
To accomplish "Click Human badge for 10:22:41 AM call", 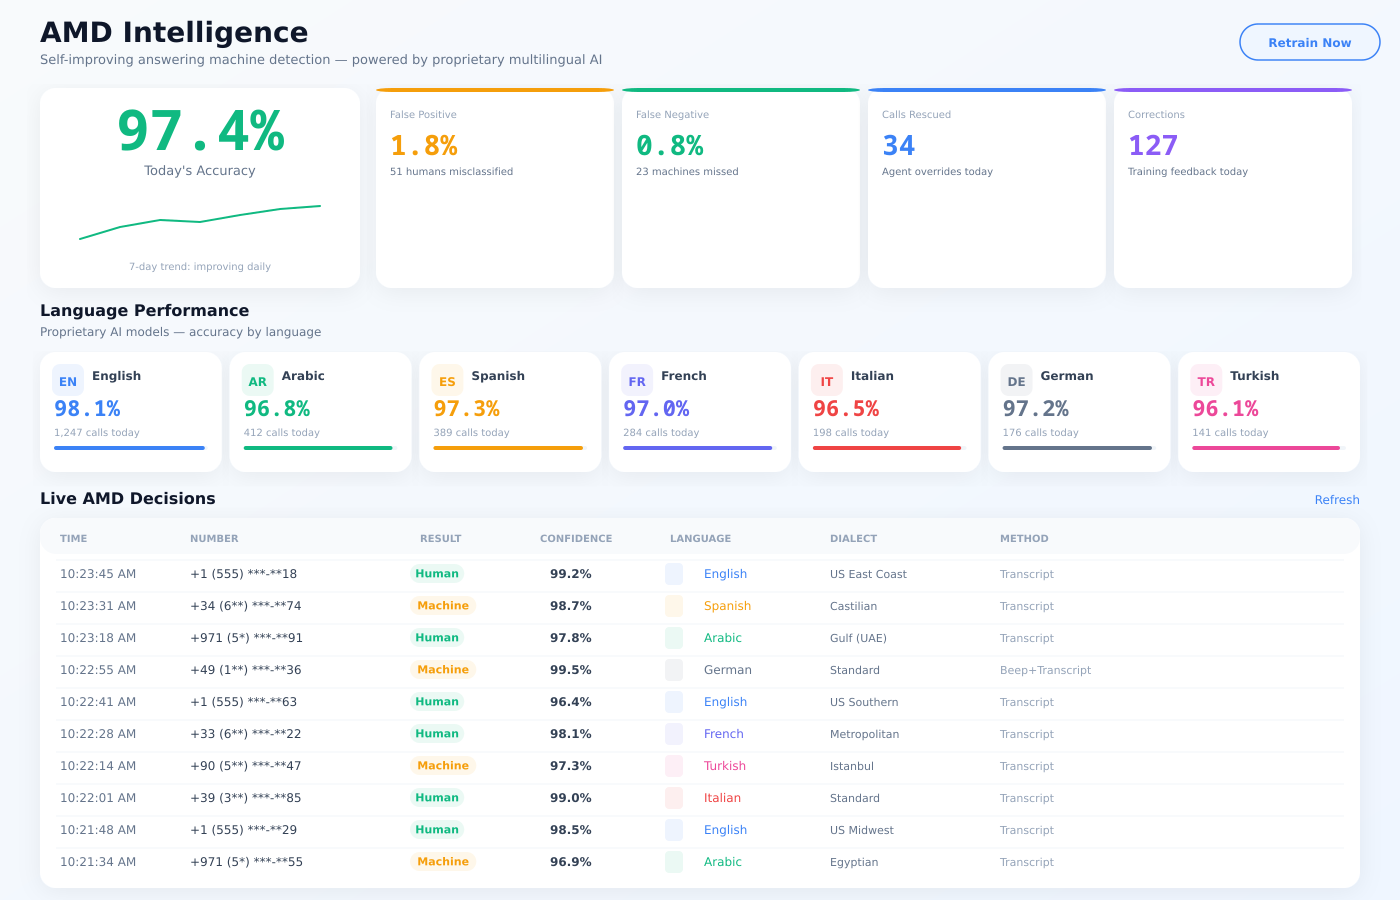I will pyautogui.click(x=437, y=702).
